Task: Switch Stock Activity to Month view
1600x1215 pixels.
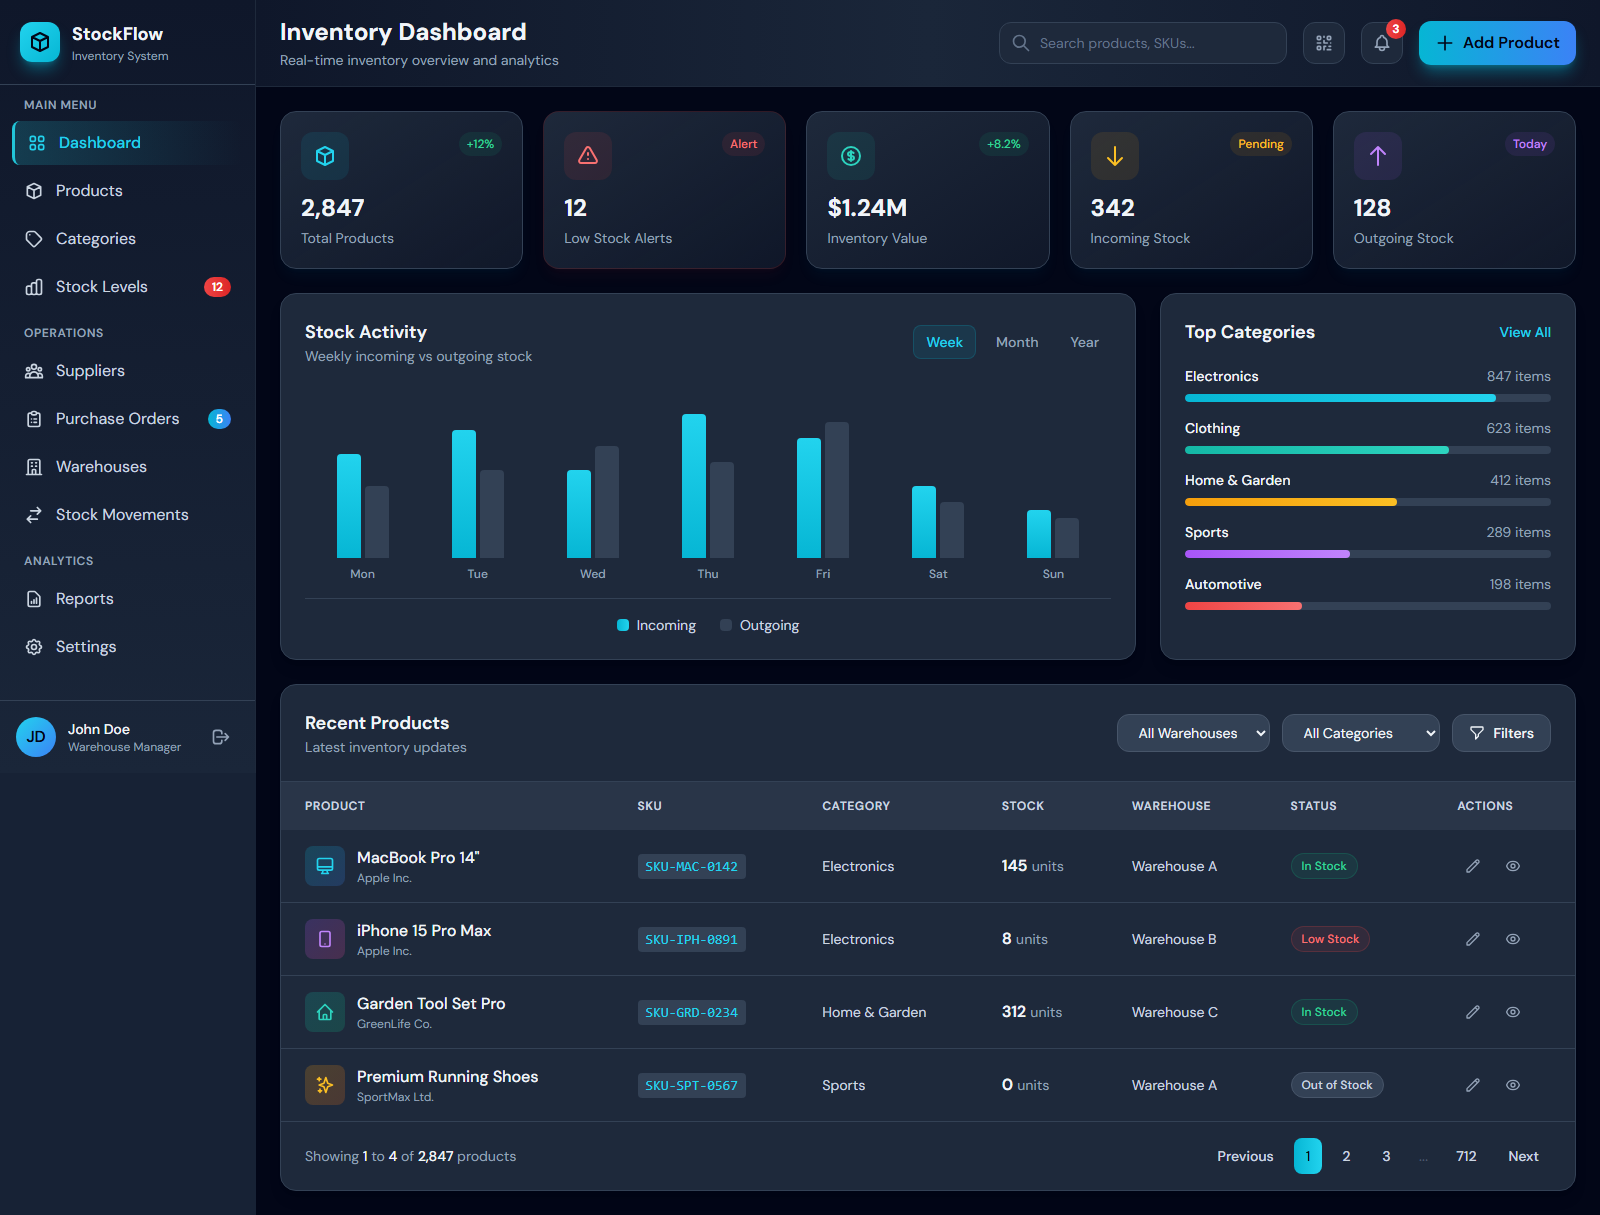Action: pos(1016,342)
